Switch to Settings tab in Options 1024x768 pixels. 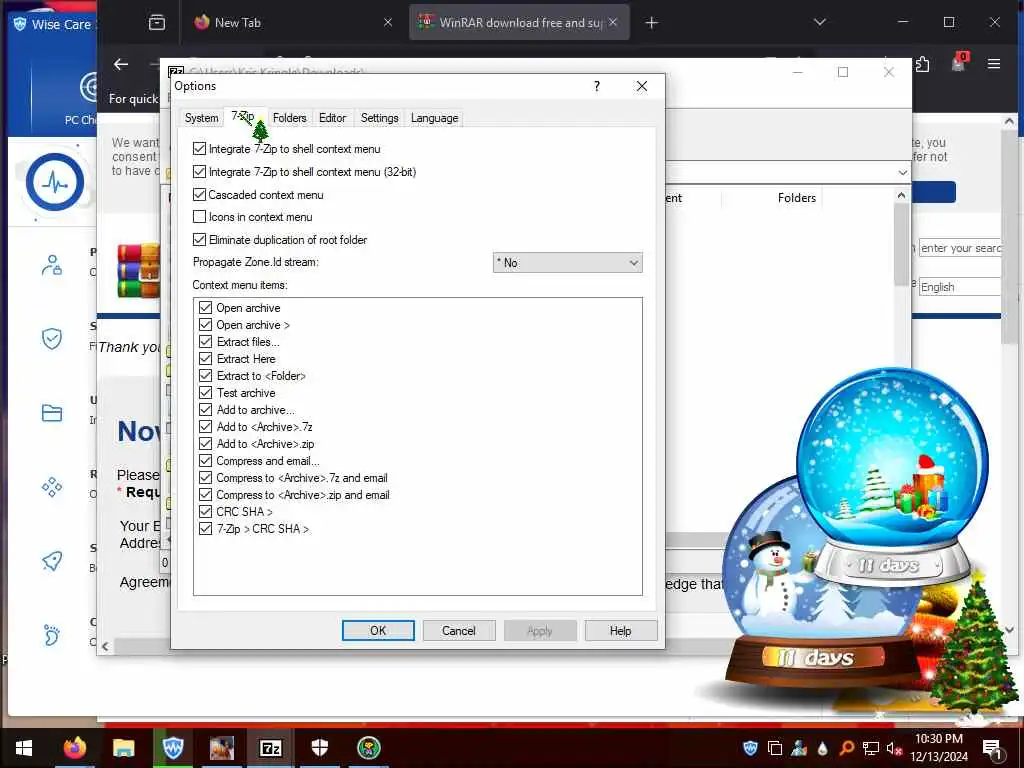pos(379,118)
